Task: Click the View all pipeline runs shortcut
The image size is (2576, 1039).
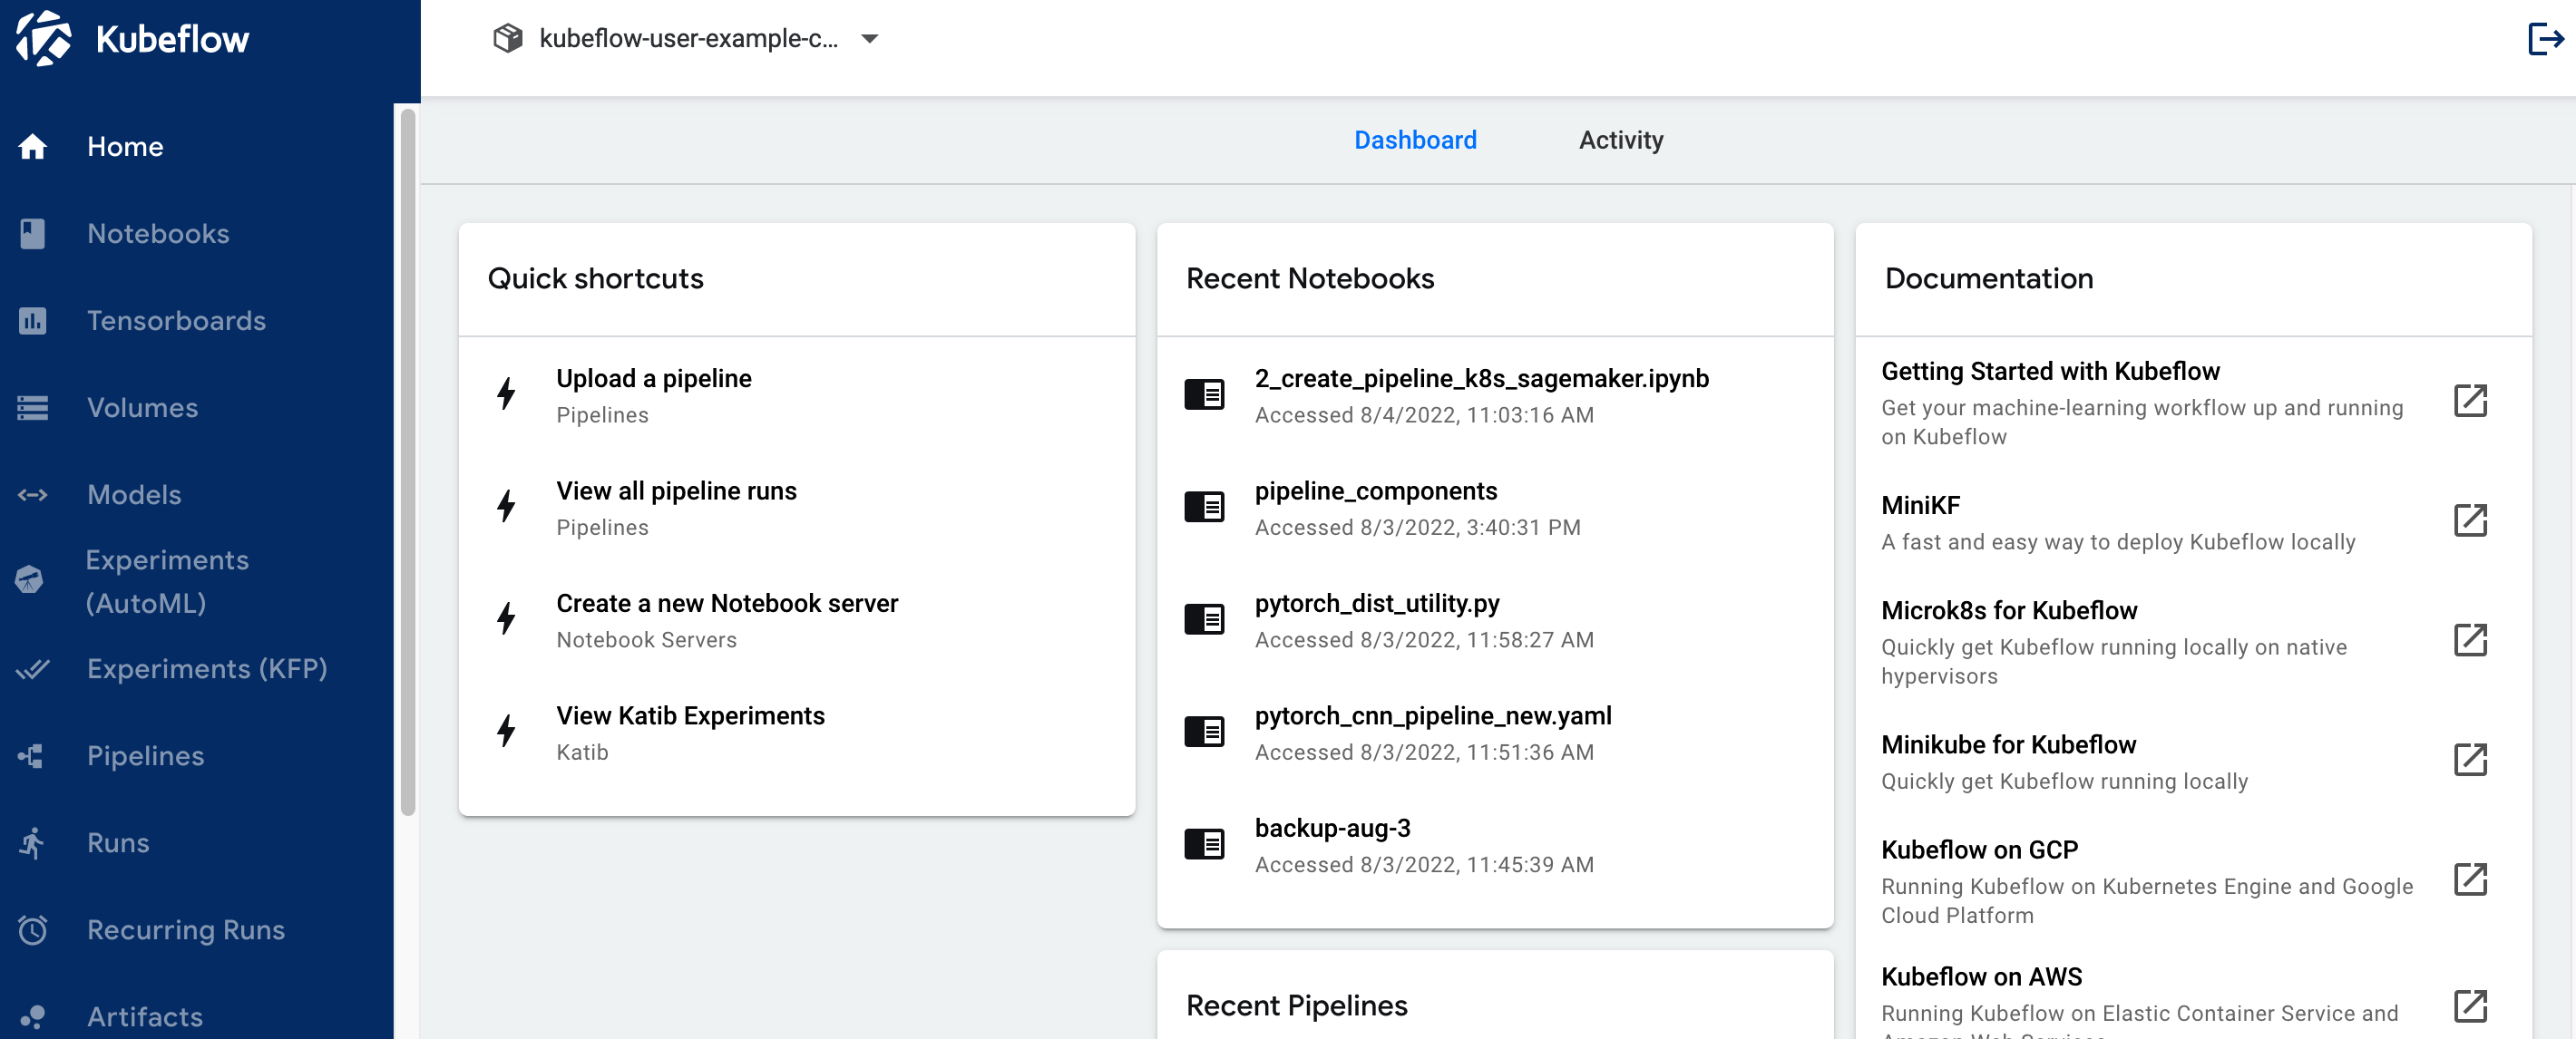Action: pyautogui.click(x=796, y=507)
